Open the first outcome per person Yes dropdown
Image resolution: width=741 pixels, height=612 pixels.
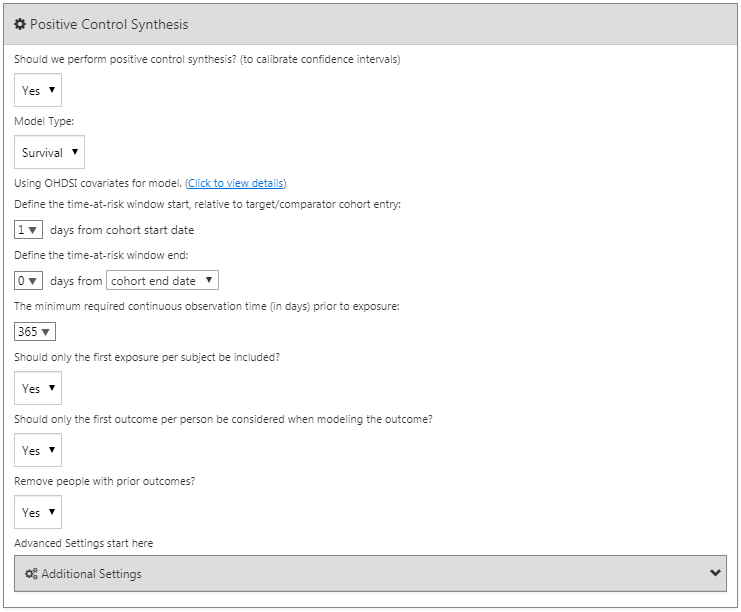[38, 450]
